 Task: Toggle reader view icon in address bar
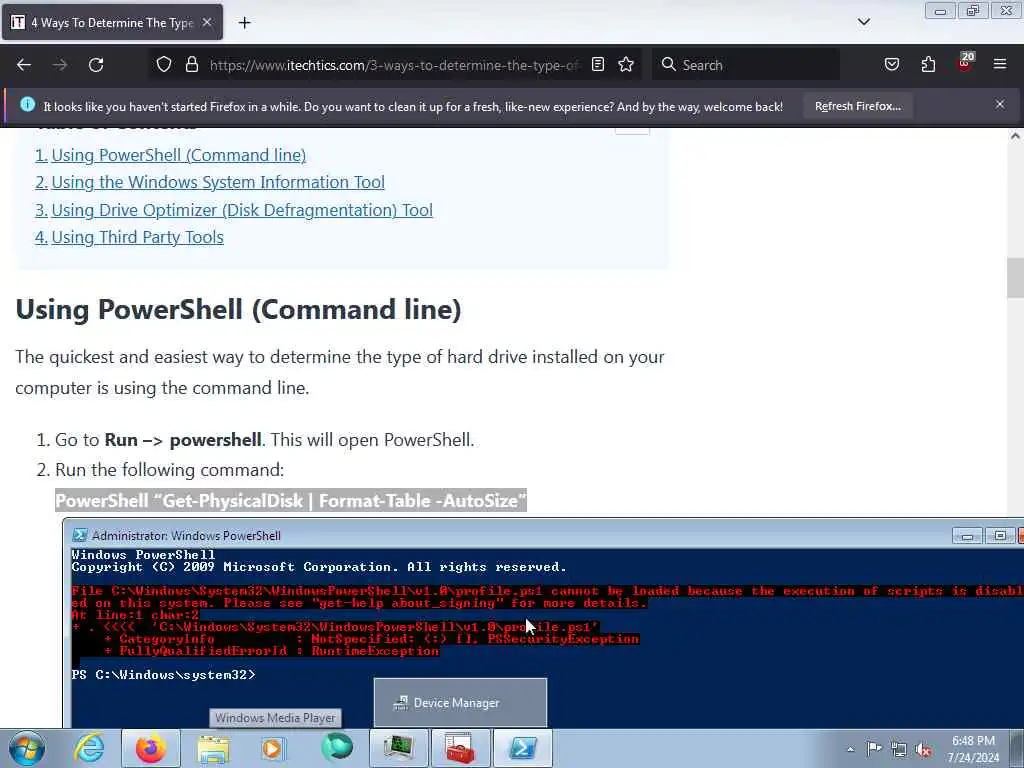[x=598, y=65]
